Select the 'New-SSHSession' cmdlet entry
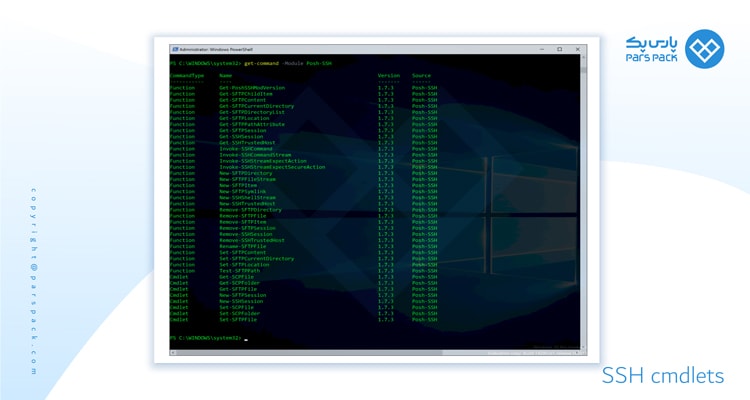The height and width of the screenshot is (400, 750). pyautogui.click(x=242, y=301)
